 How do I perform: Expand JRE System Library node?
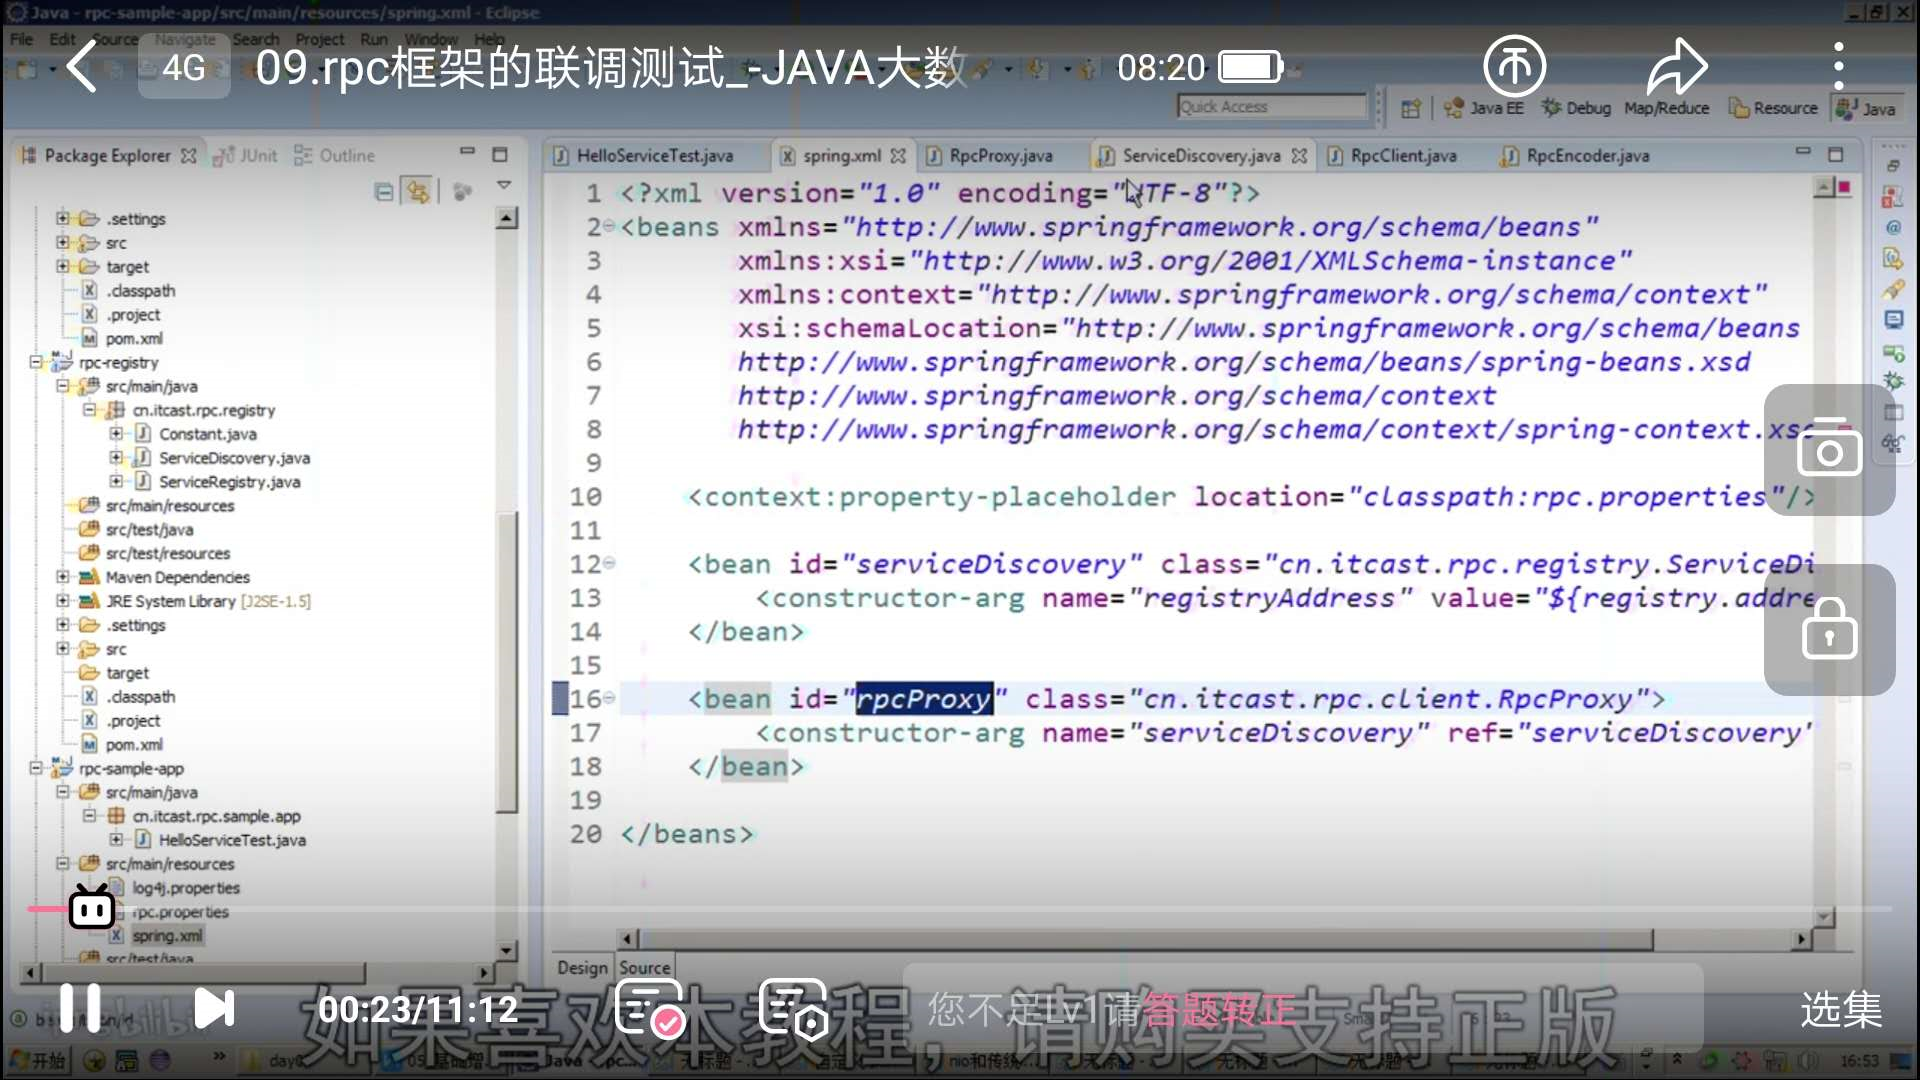62,601
